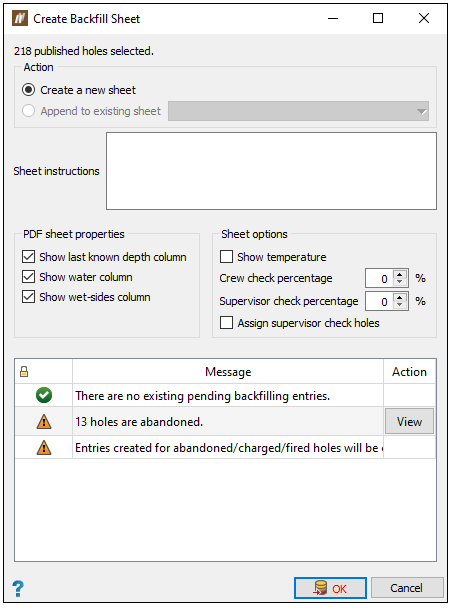Viewport: 454px width, 610px height.
Task: Check Assign supervisor check holes
Action: [226, 323]
